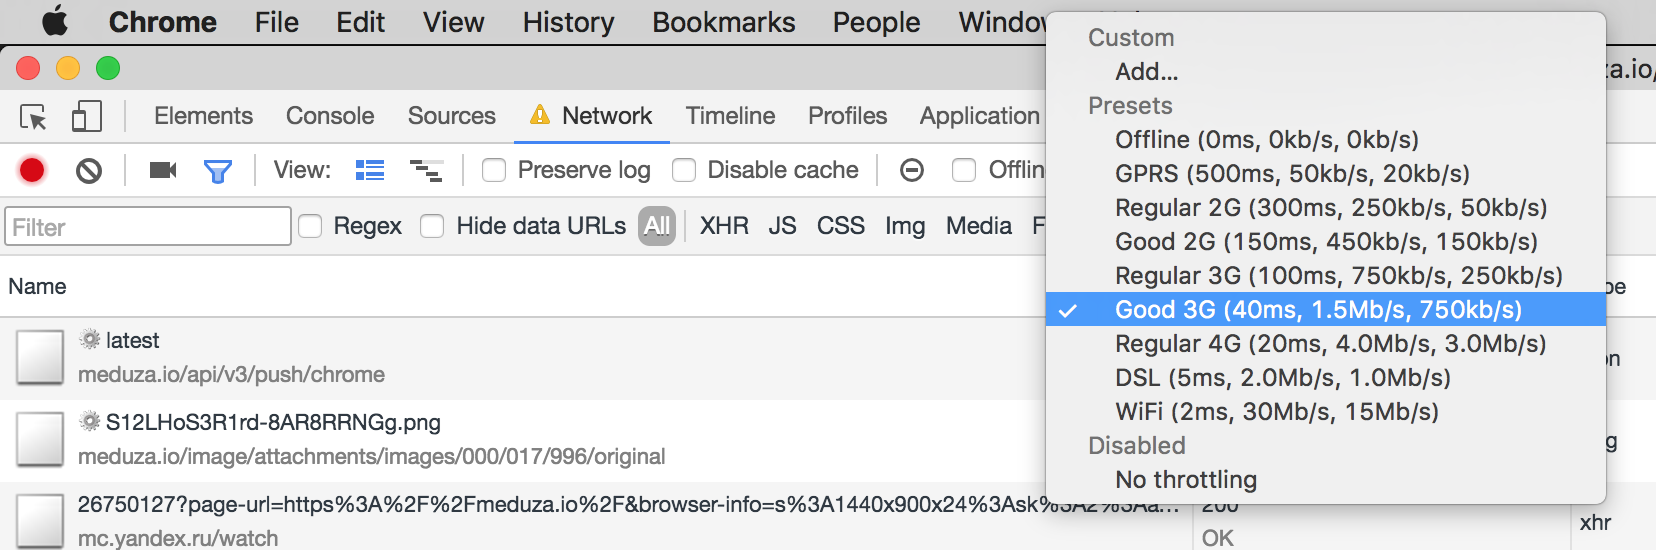
Task: Enable Hide data URLs checkbox
Action: [432, 227]
